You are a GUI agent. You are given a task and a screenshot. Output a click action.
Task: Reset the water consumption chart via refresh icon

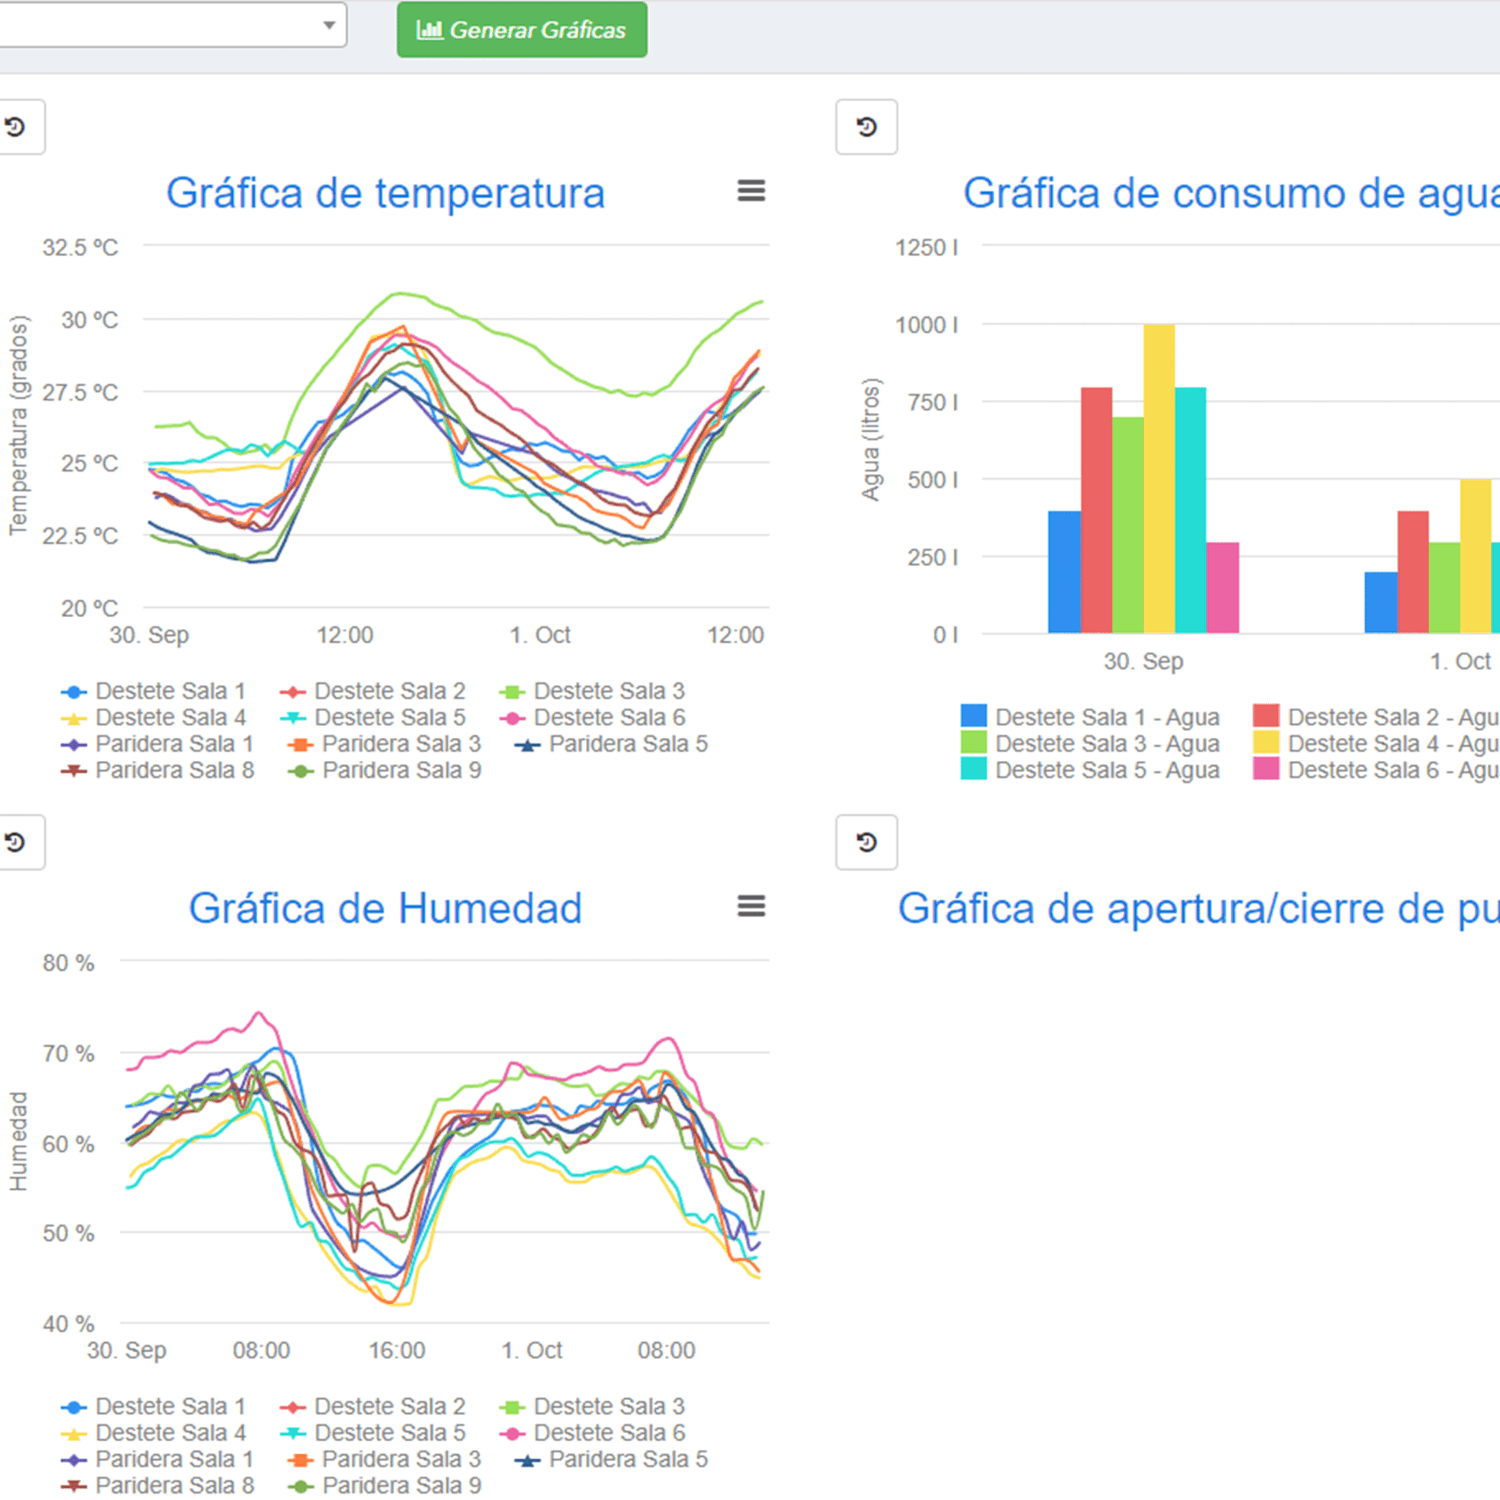866,127
